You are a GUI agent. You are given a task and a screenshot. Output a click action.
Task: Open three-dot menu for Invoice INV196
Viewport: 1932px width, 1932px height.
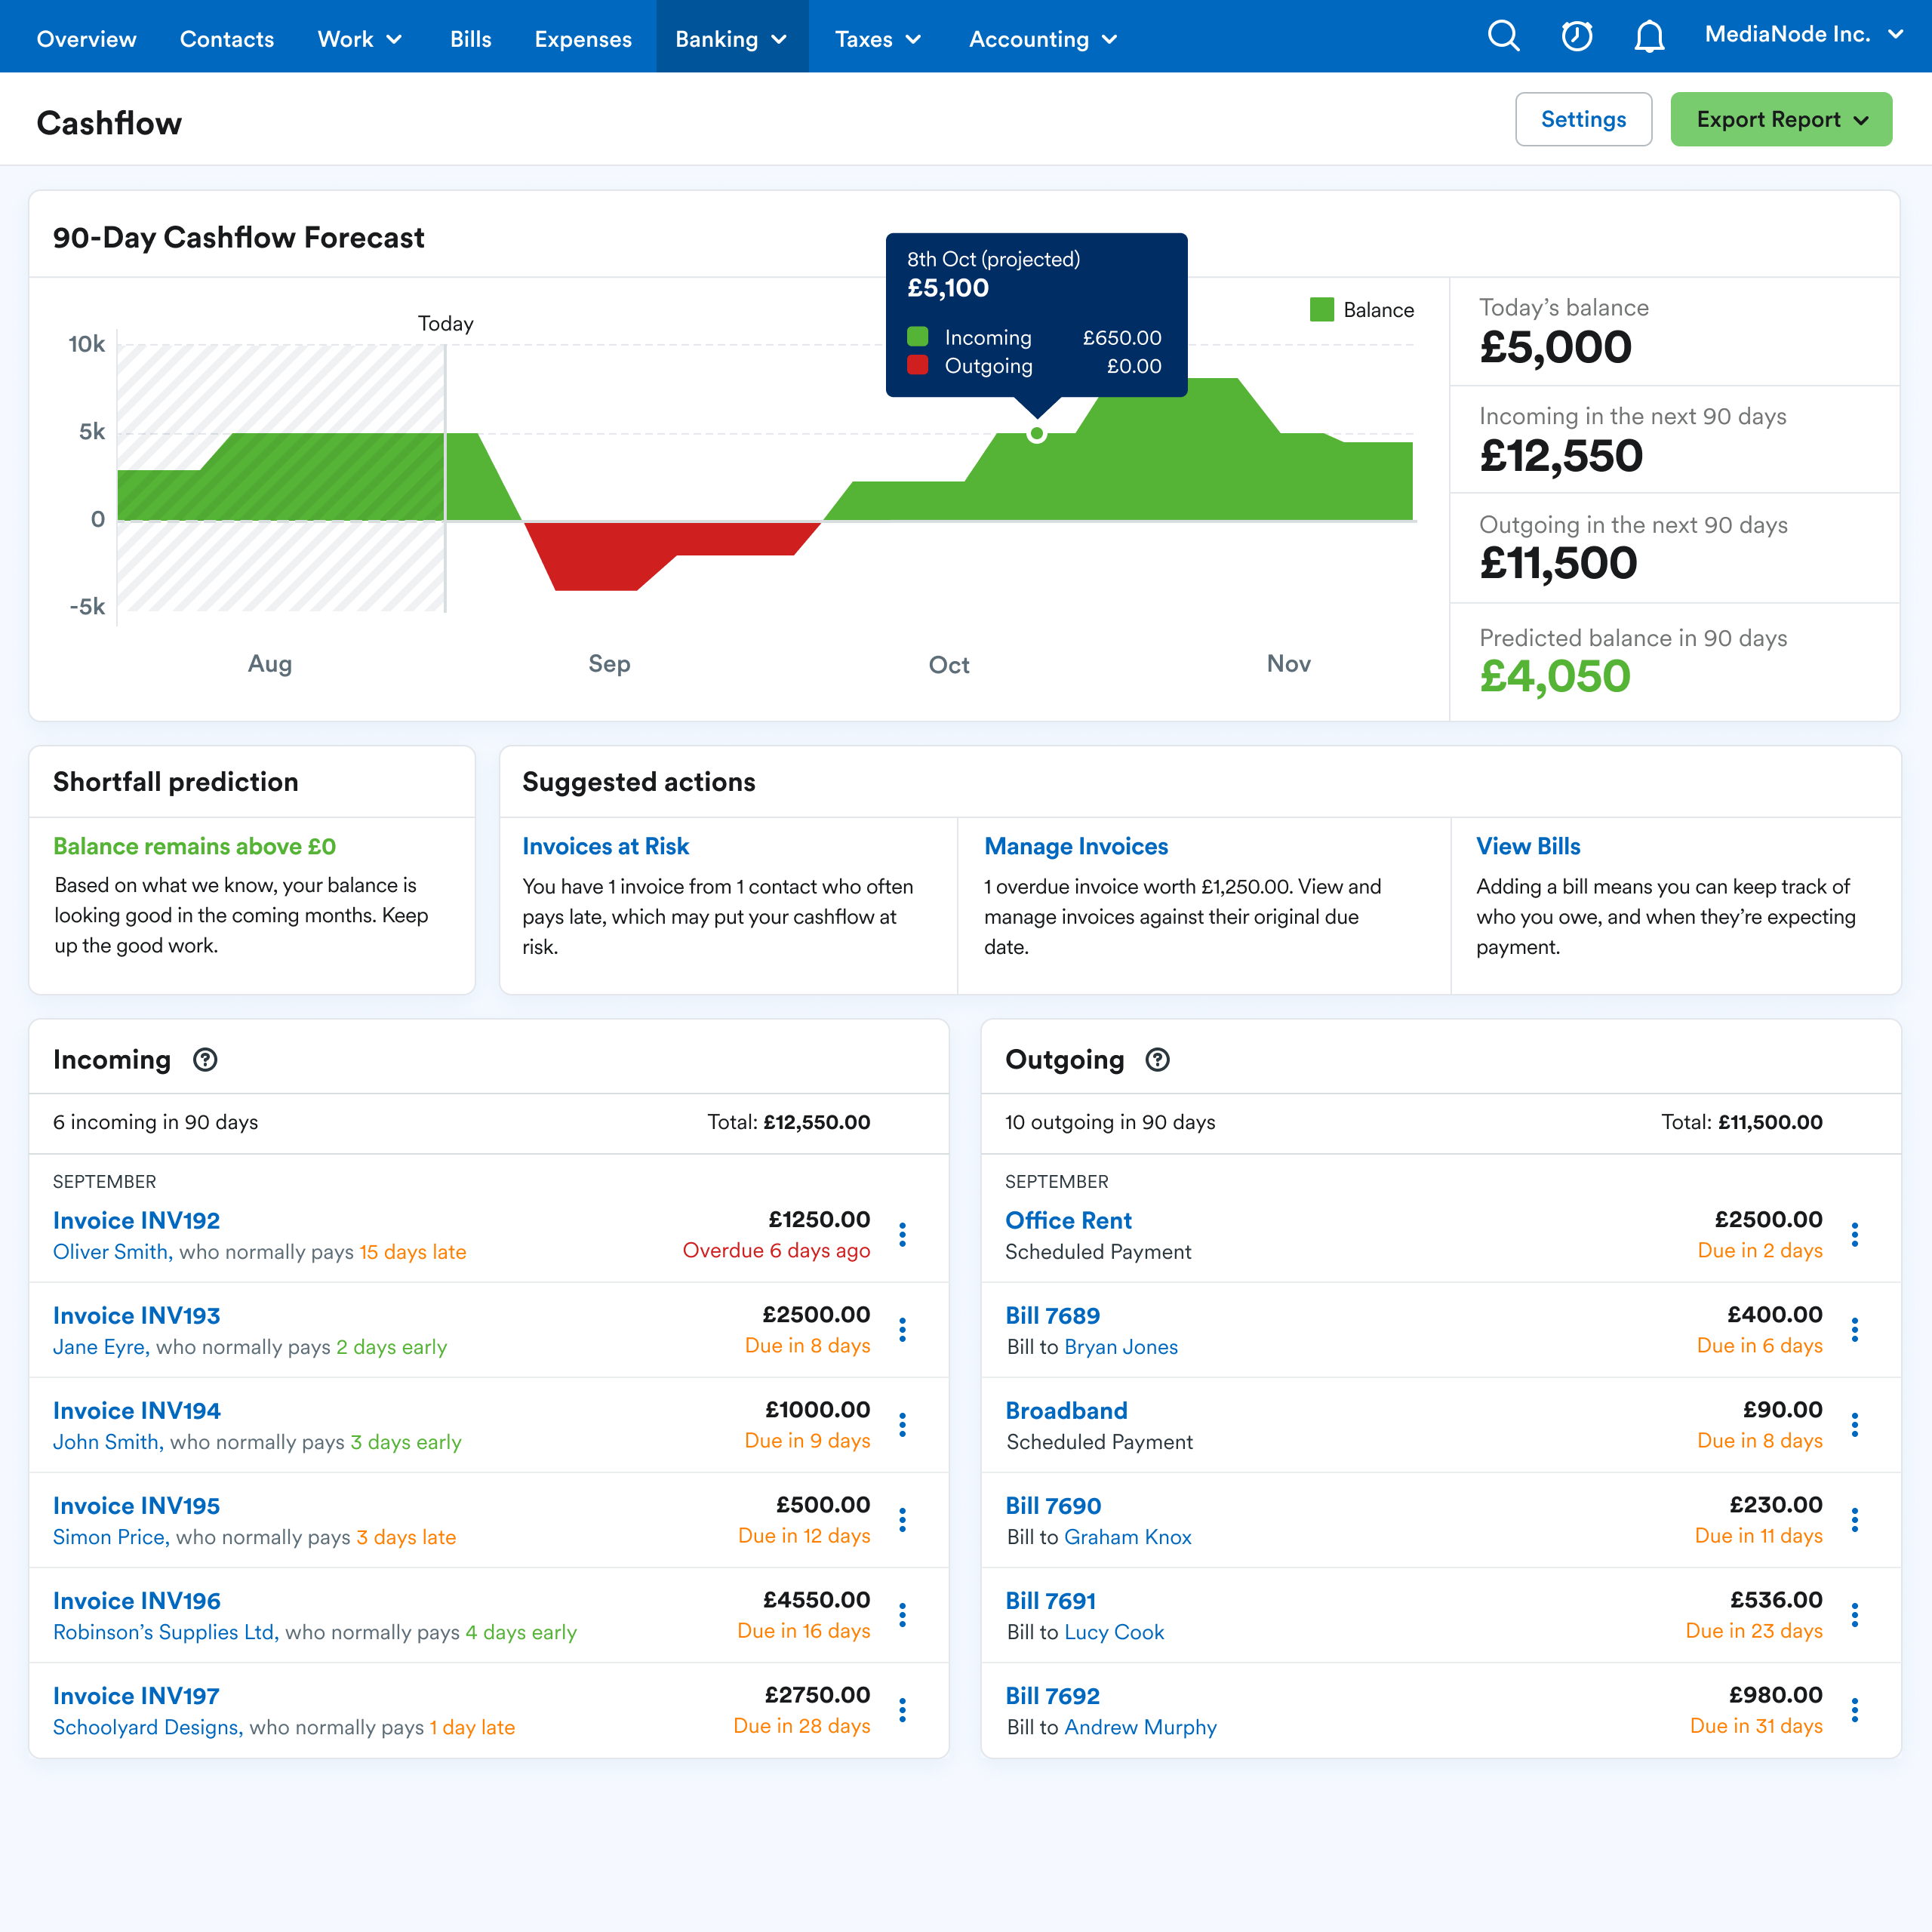(902, 1615)
